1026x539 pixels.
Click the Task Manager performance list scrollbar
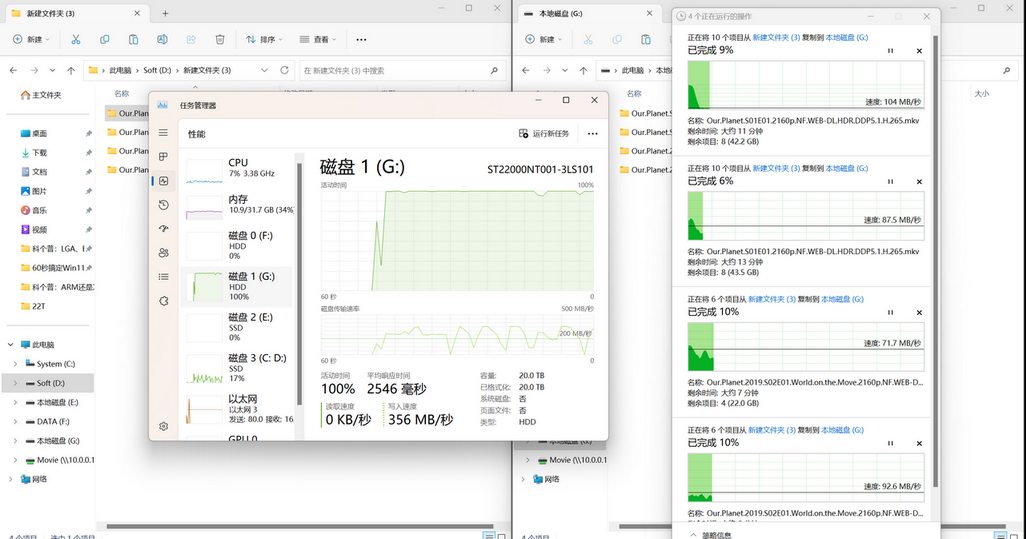(300, 285)
